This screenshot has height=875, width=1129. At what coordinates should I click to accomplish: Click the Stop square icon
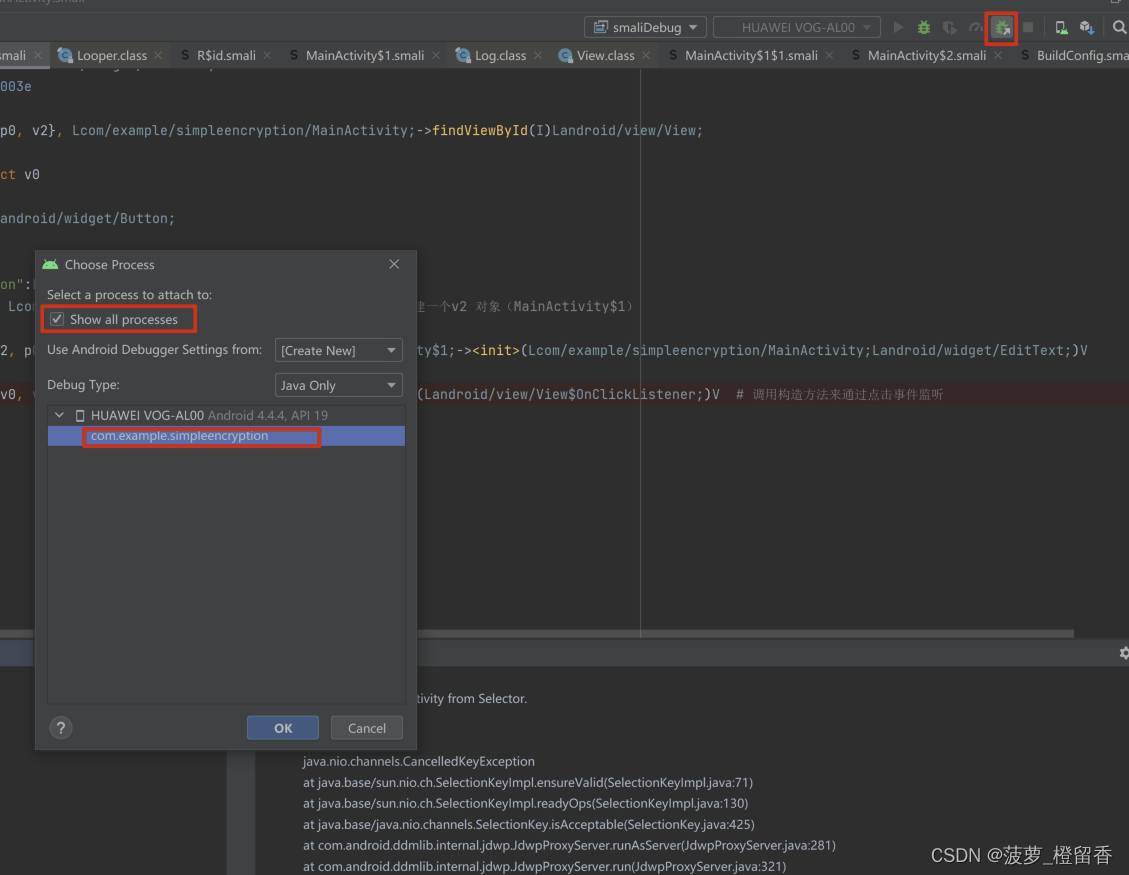tap(1028, 27)
